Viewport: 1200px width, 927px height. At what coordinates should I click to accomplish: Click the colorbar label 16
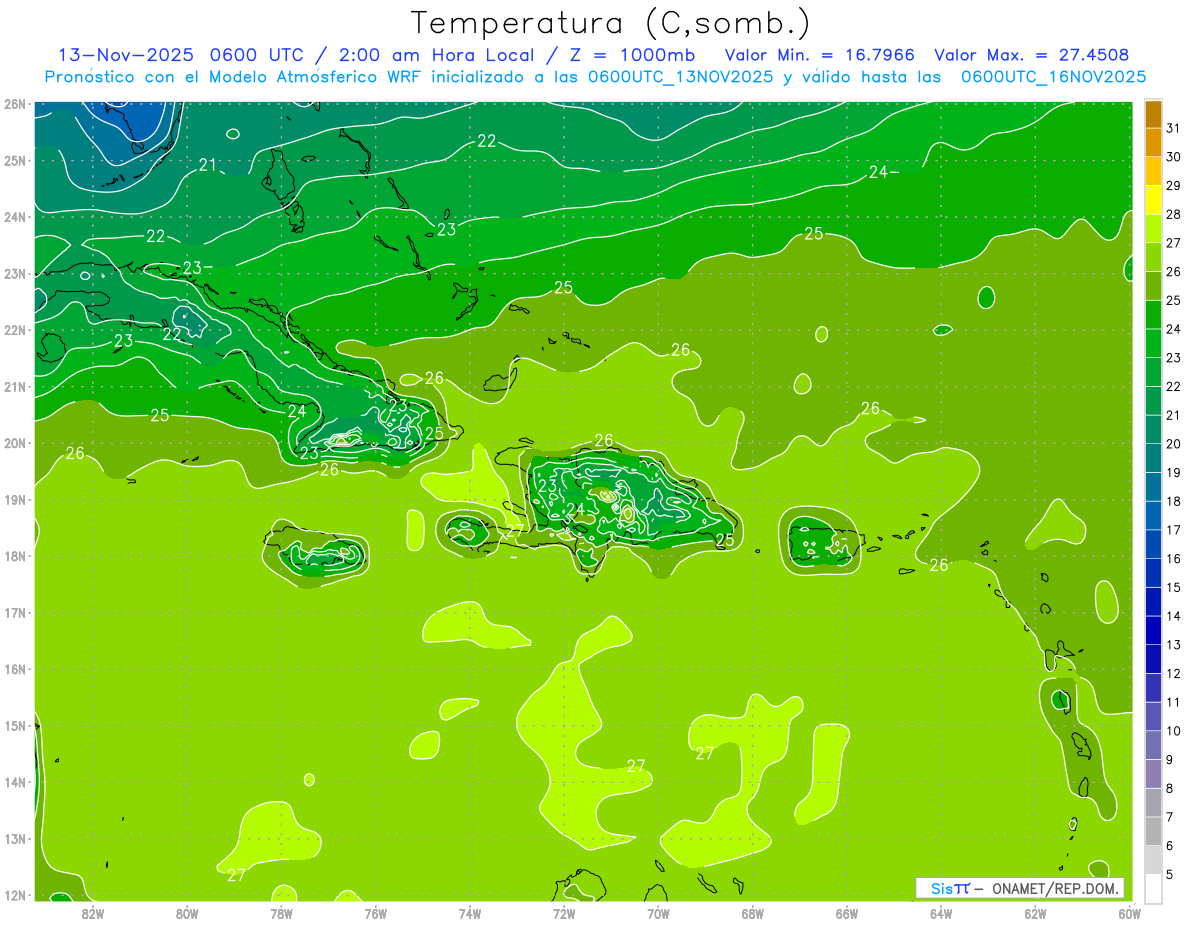pos(1174,559)
